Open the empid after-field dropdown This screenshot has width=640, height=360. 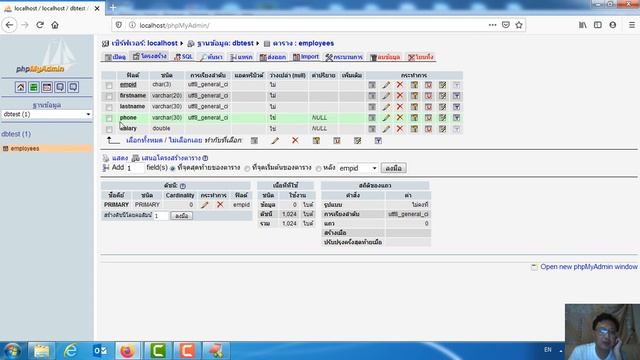[x=358, y=168]
